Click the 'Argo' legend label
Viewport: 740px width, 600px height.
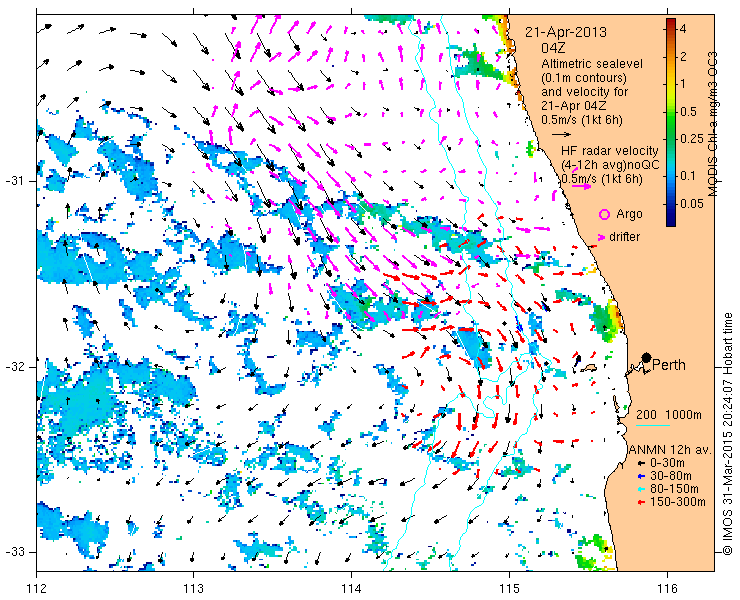coord(629,214)
